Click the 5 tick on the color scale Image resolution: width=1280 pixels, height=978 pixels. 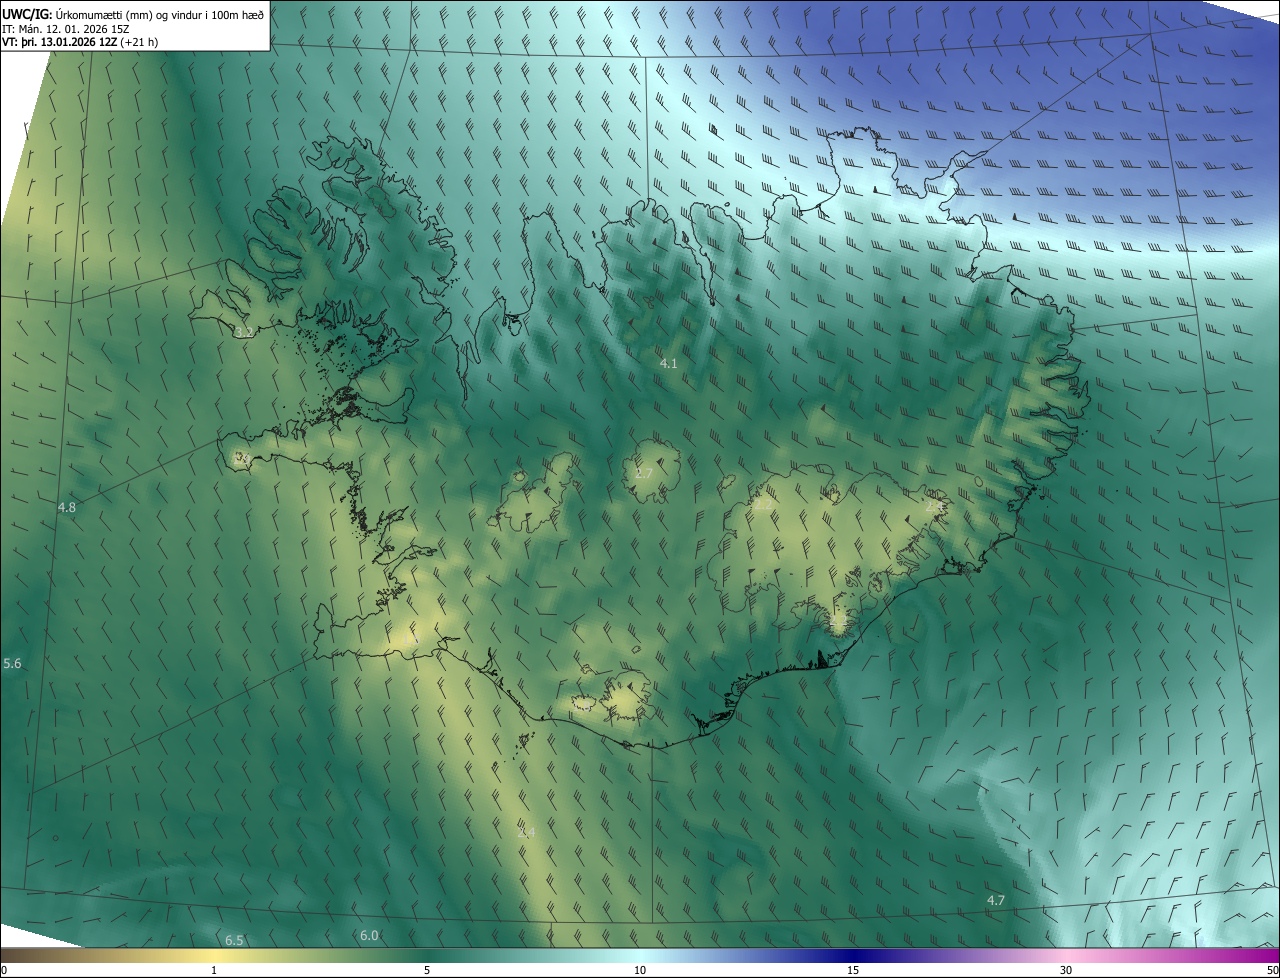427,971
